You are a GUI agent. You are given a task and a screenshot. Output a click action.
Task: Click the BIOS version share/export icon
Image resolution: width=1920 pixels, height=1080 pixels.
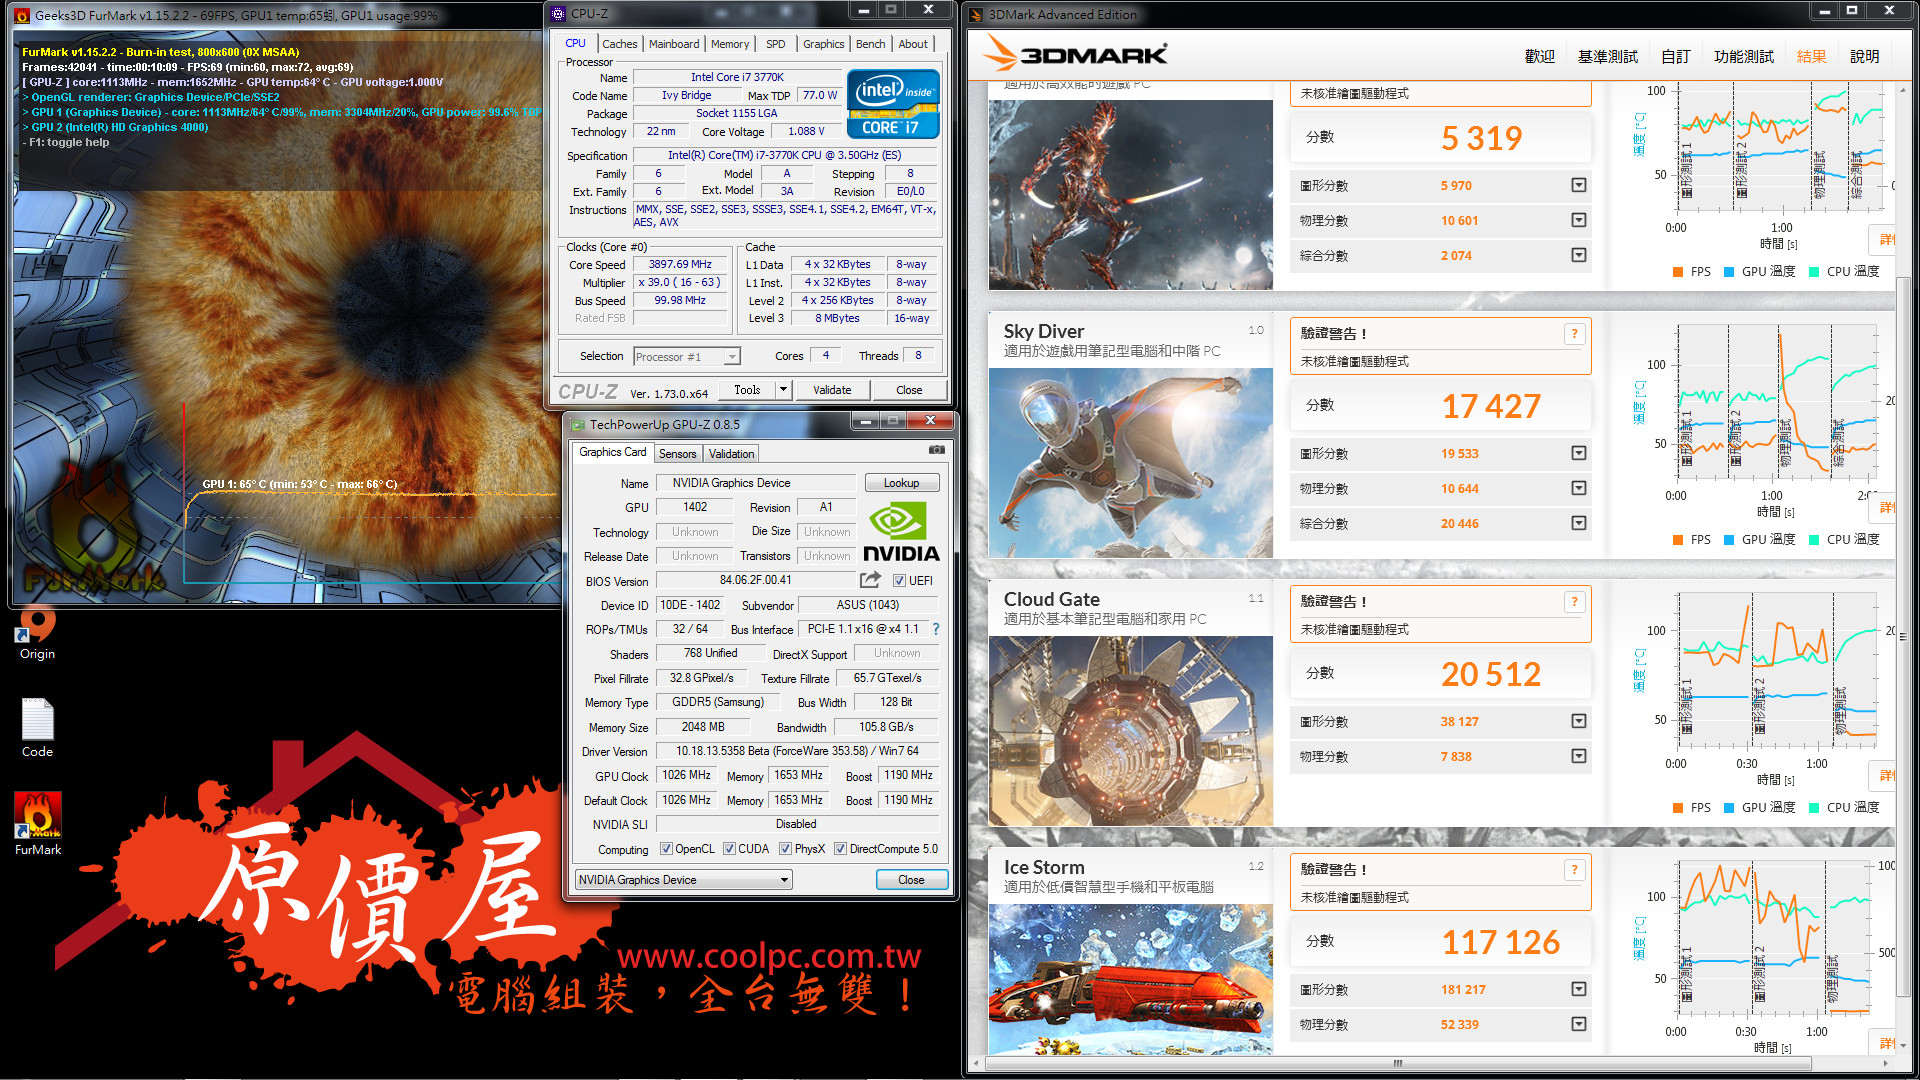870,580
